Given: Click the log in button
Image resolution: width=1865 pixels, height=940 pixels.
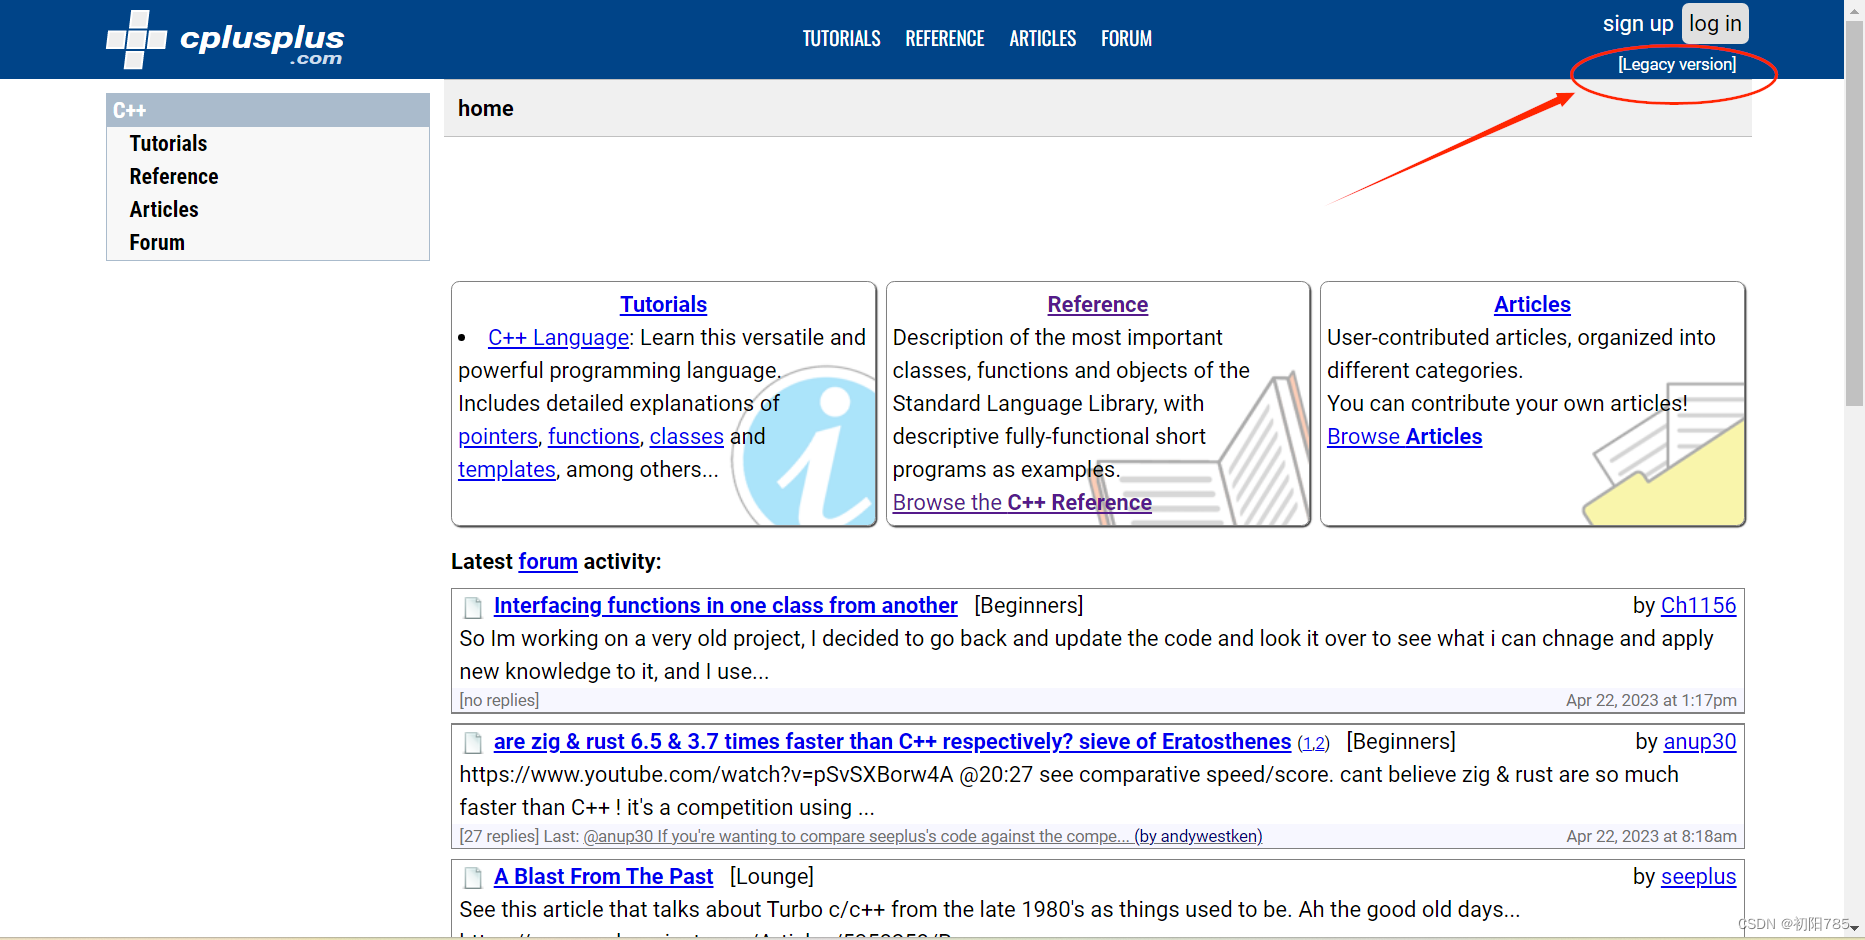Looking at the screenshot, I should click(x=1715, y=24).
